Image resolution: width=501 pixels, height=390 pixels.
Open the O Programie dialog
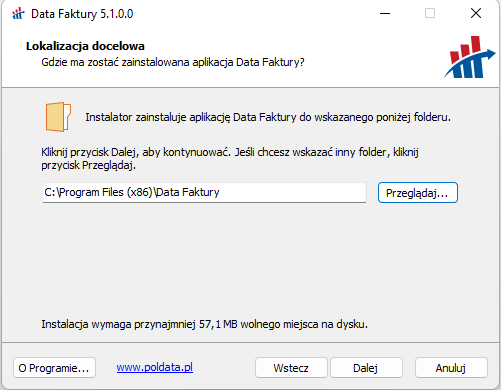tap(54, 368)
